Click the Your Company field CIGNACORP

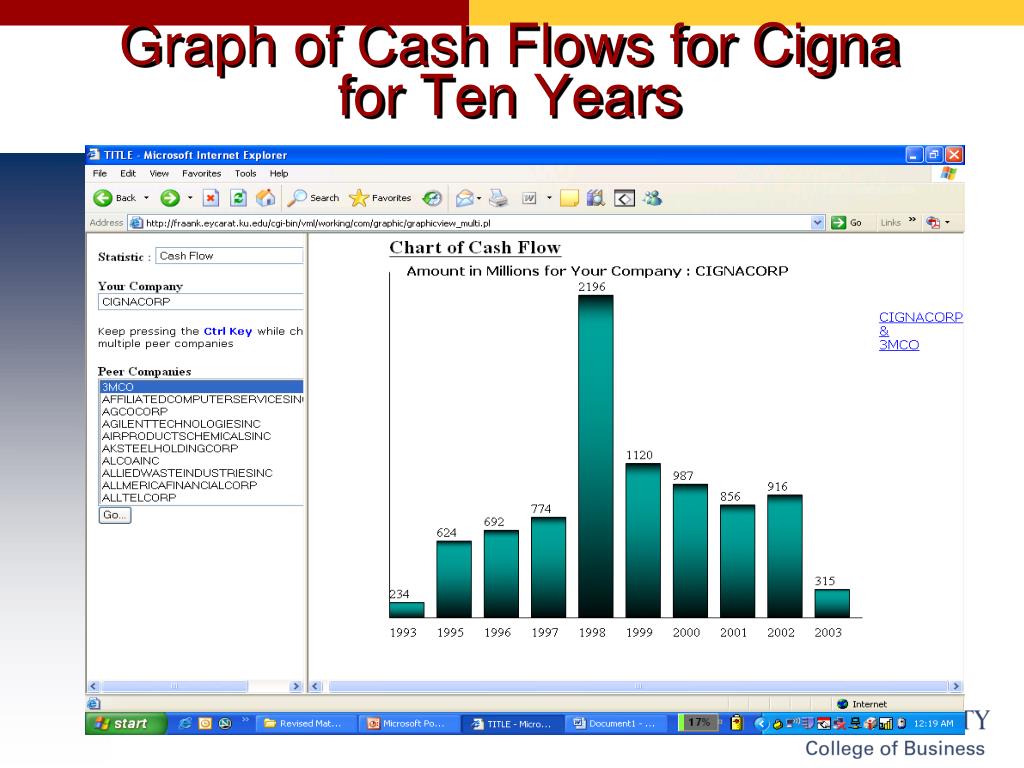pyautogui.click(x=200, y=302)
